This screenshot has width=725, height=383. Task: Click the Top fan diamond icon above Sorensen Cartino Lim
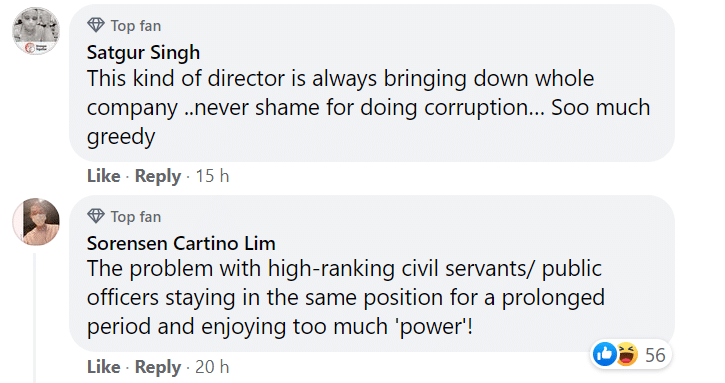coord(96,216)
